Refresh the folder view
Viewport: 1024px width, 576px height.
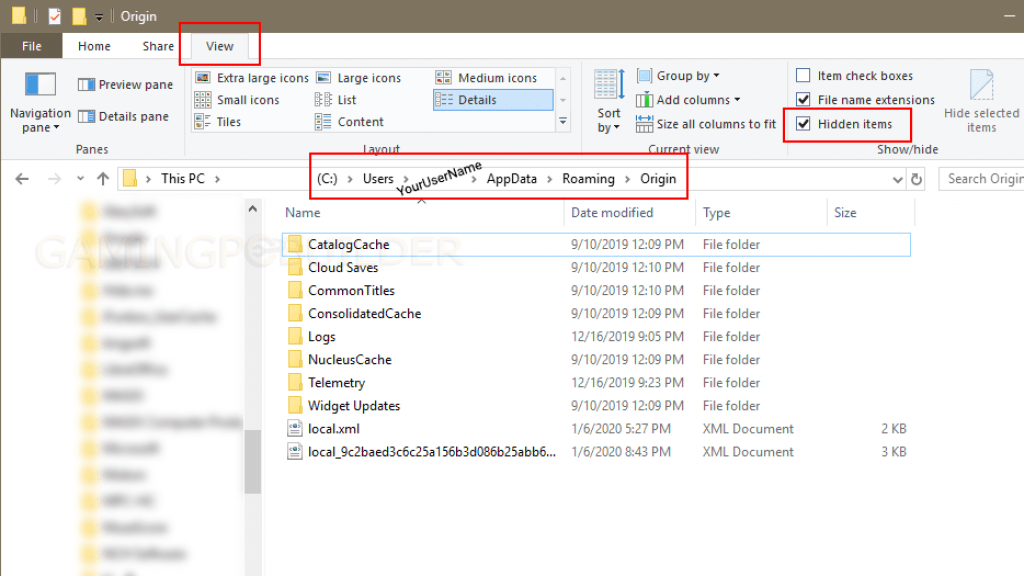click(917, 178)
